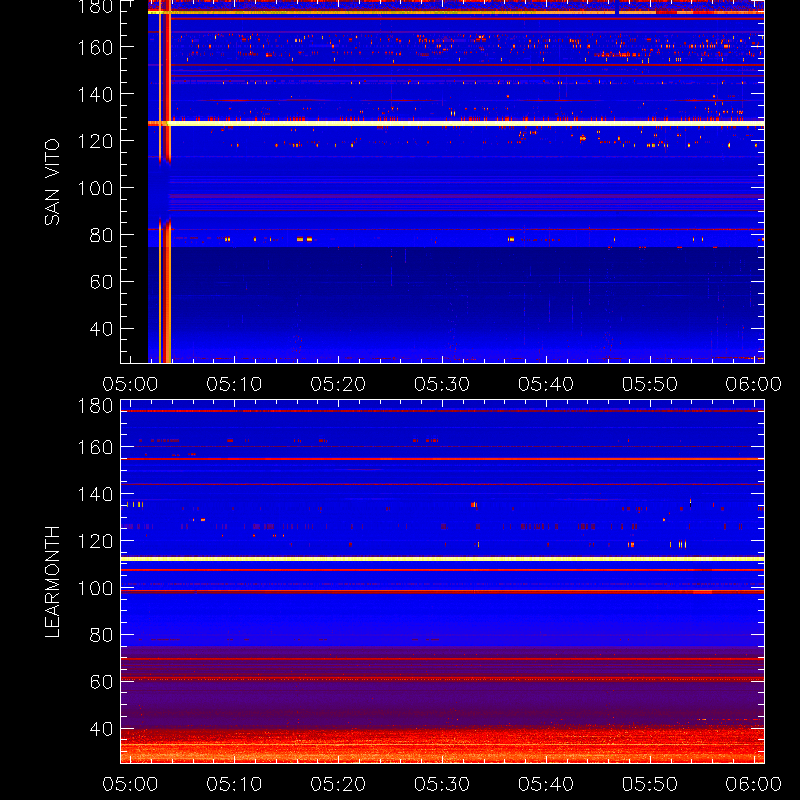Select the 120 frequency label on San Vito plot

pos(95,141)
